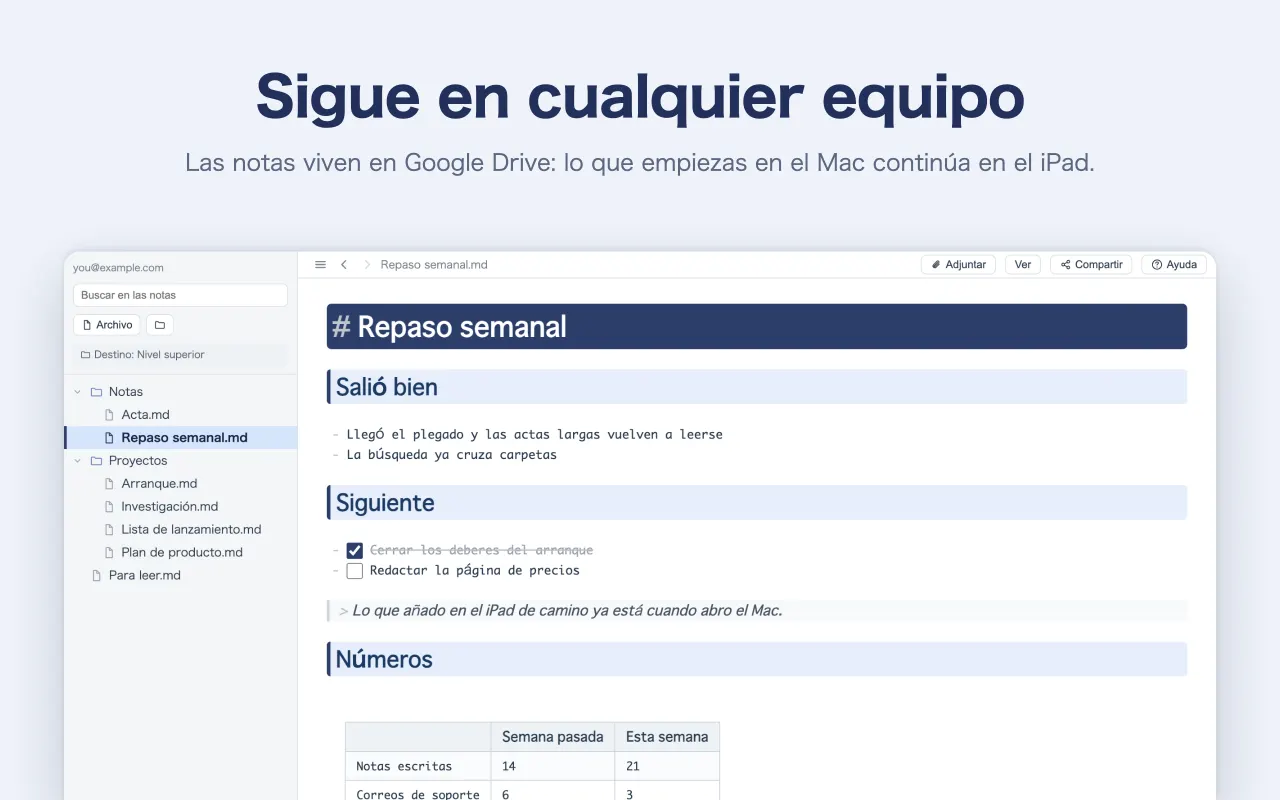Click the 'Semana pasada' table header
The image size is (1280, 800).
(x=553, y=737)
